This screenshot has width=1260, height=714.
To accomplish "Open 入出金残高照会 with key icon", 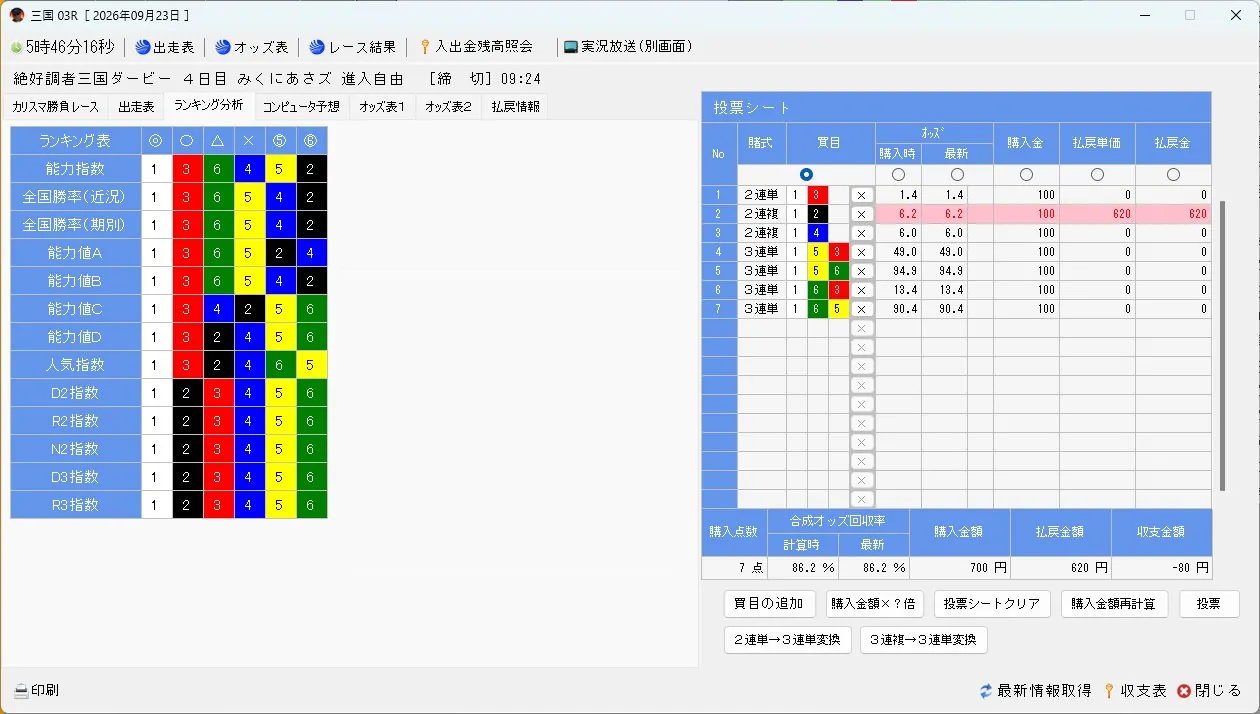I will tap(476, 47).
